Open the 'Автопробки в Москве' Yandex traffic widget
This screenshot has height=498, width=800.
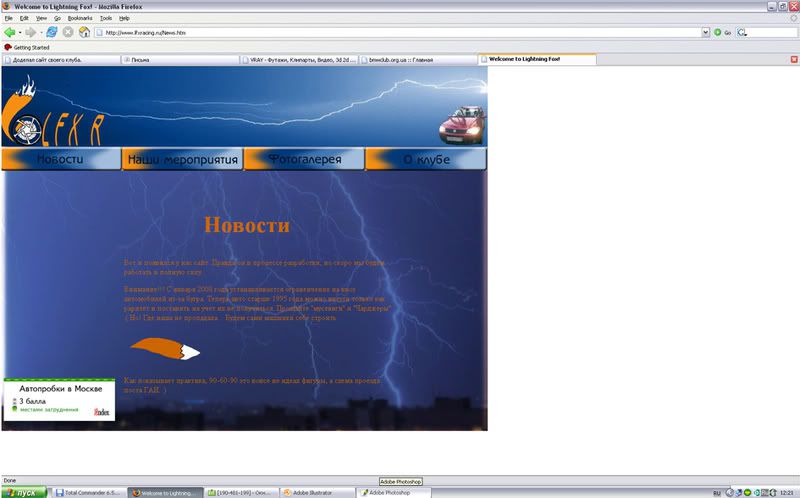59,400
